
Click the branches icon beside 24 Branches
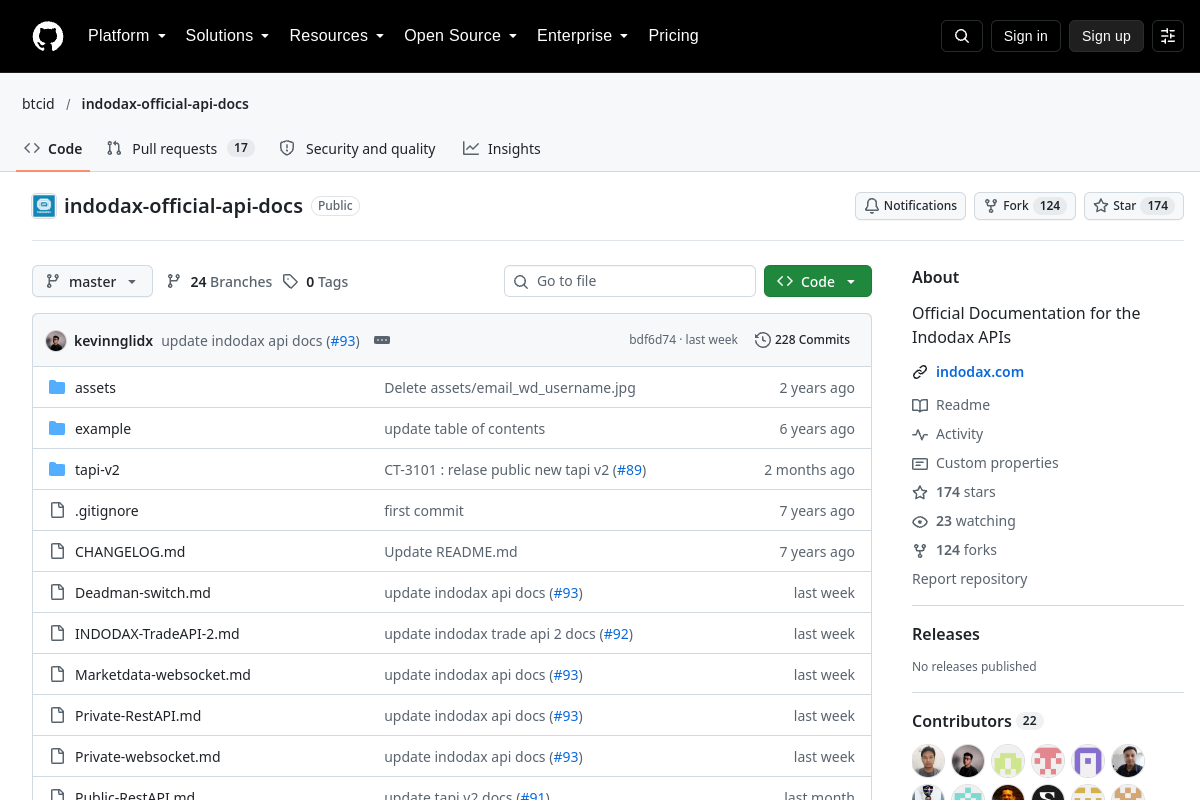tap(174, 282)
